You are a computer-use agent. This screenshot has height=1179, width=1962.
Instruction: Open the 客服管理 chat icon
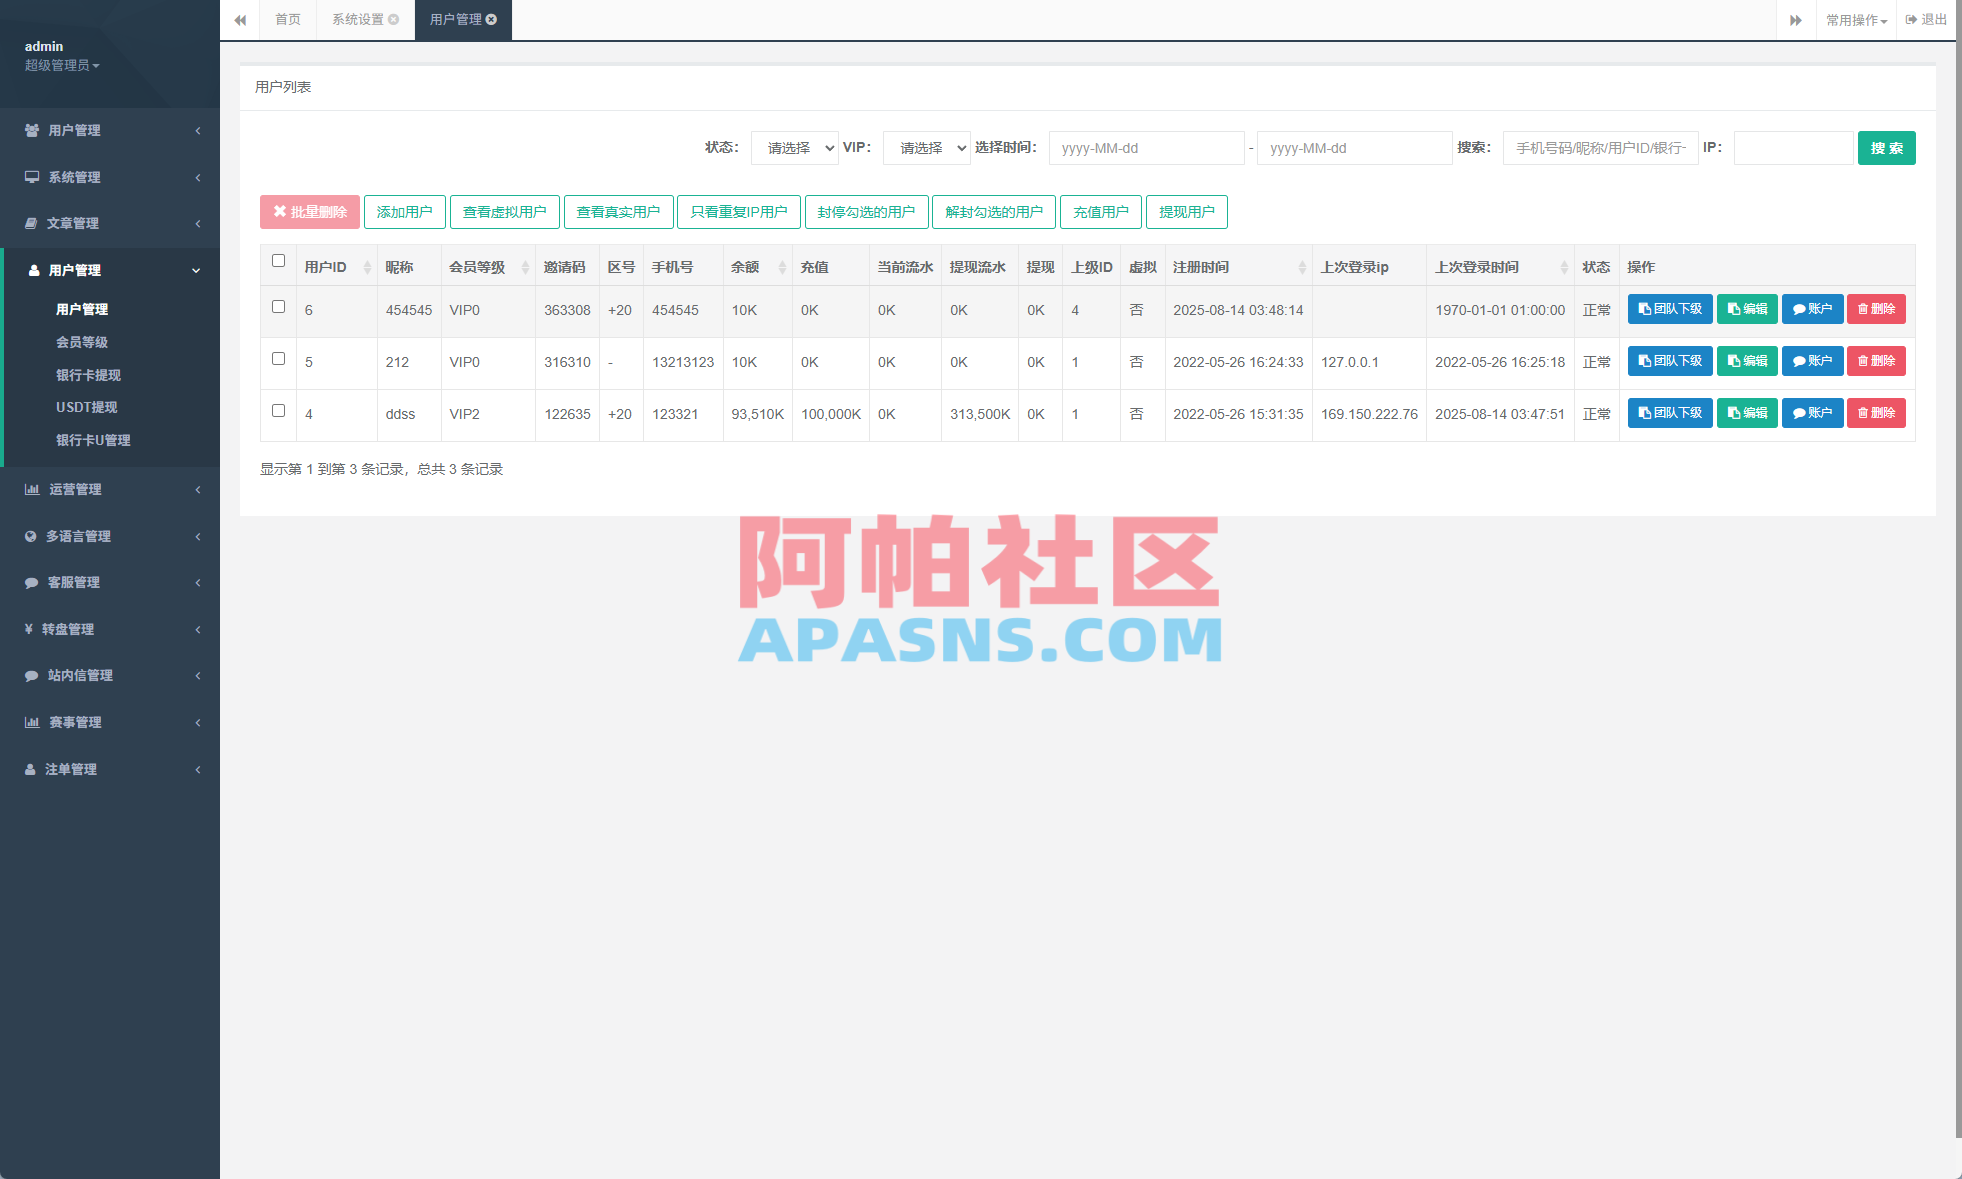(x=29, y=582)
